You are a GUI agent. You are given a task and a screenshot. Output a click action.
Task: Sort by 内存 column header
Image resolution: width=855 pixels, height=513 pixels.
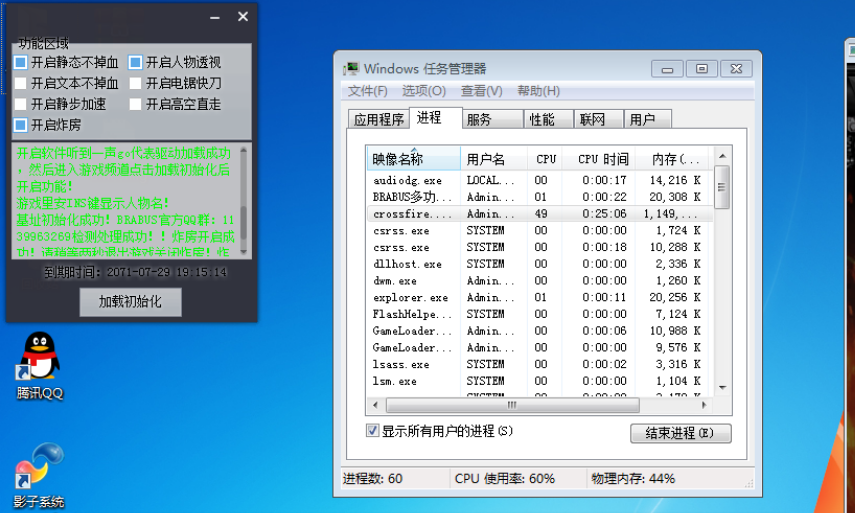[x=672, y=159]
